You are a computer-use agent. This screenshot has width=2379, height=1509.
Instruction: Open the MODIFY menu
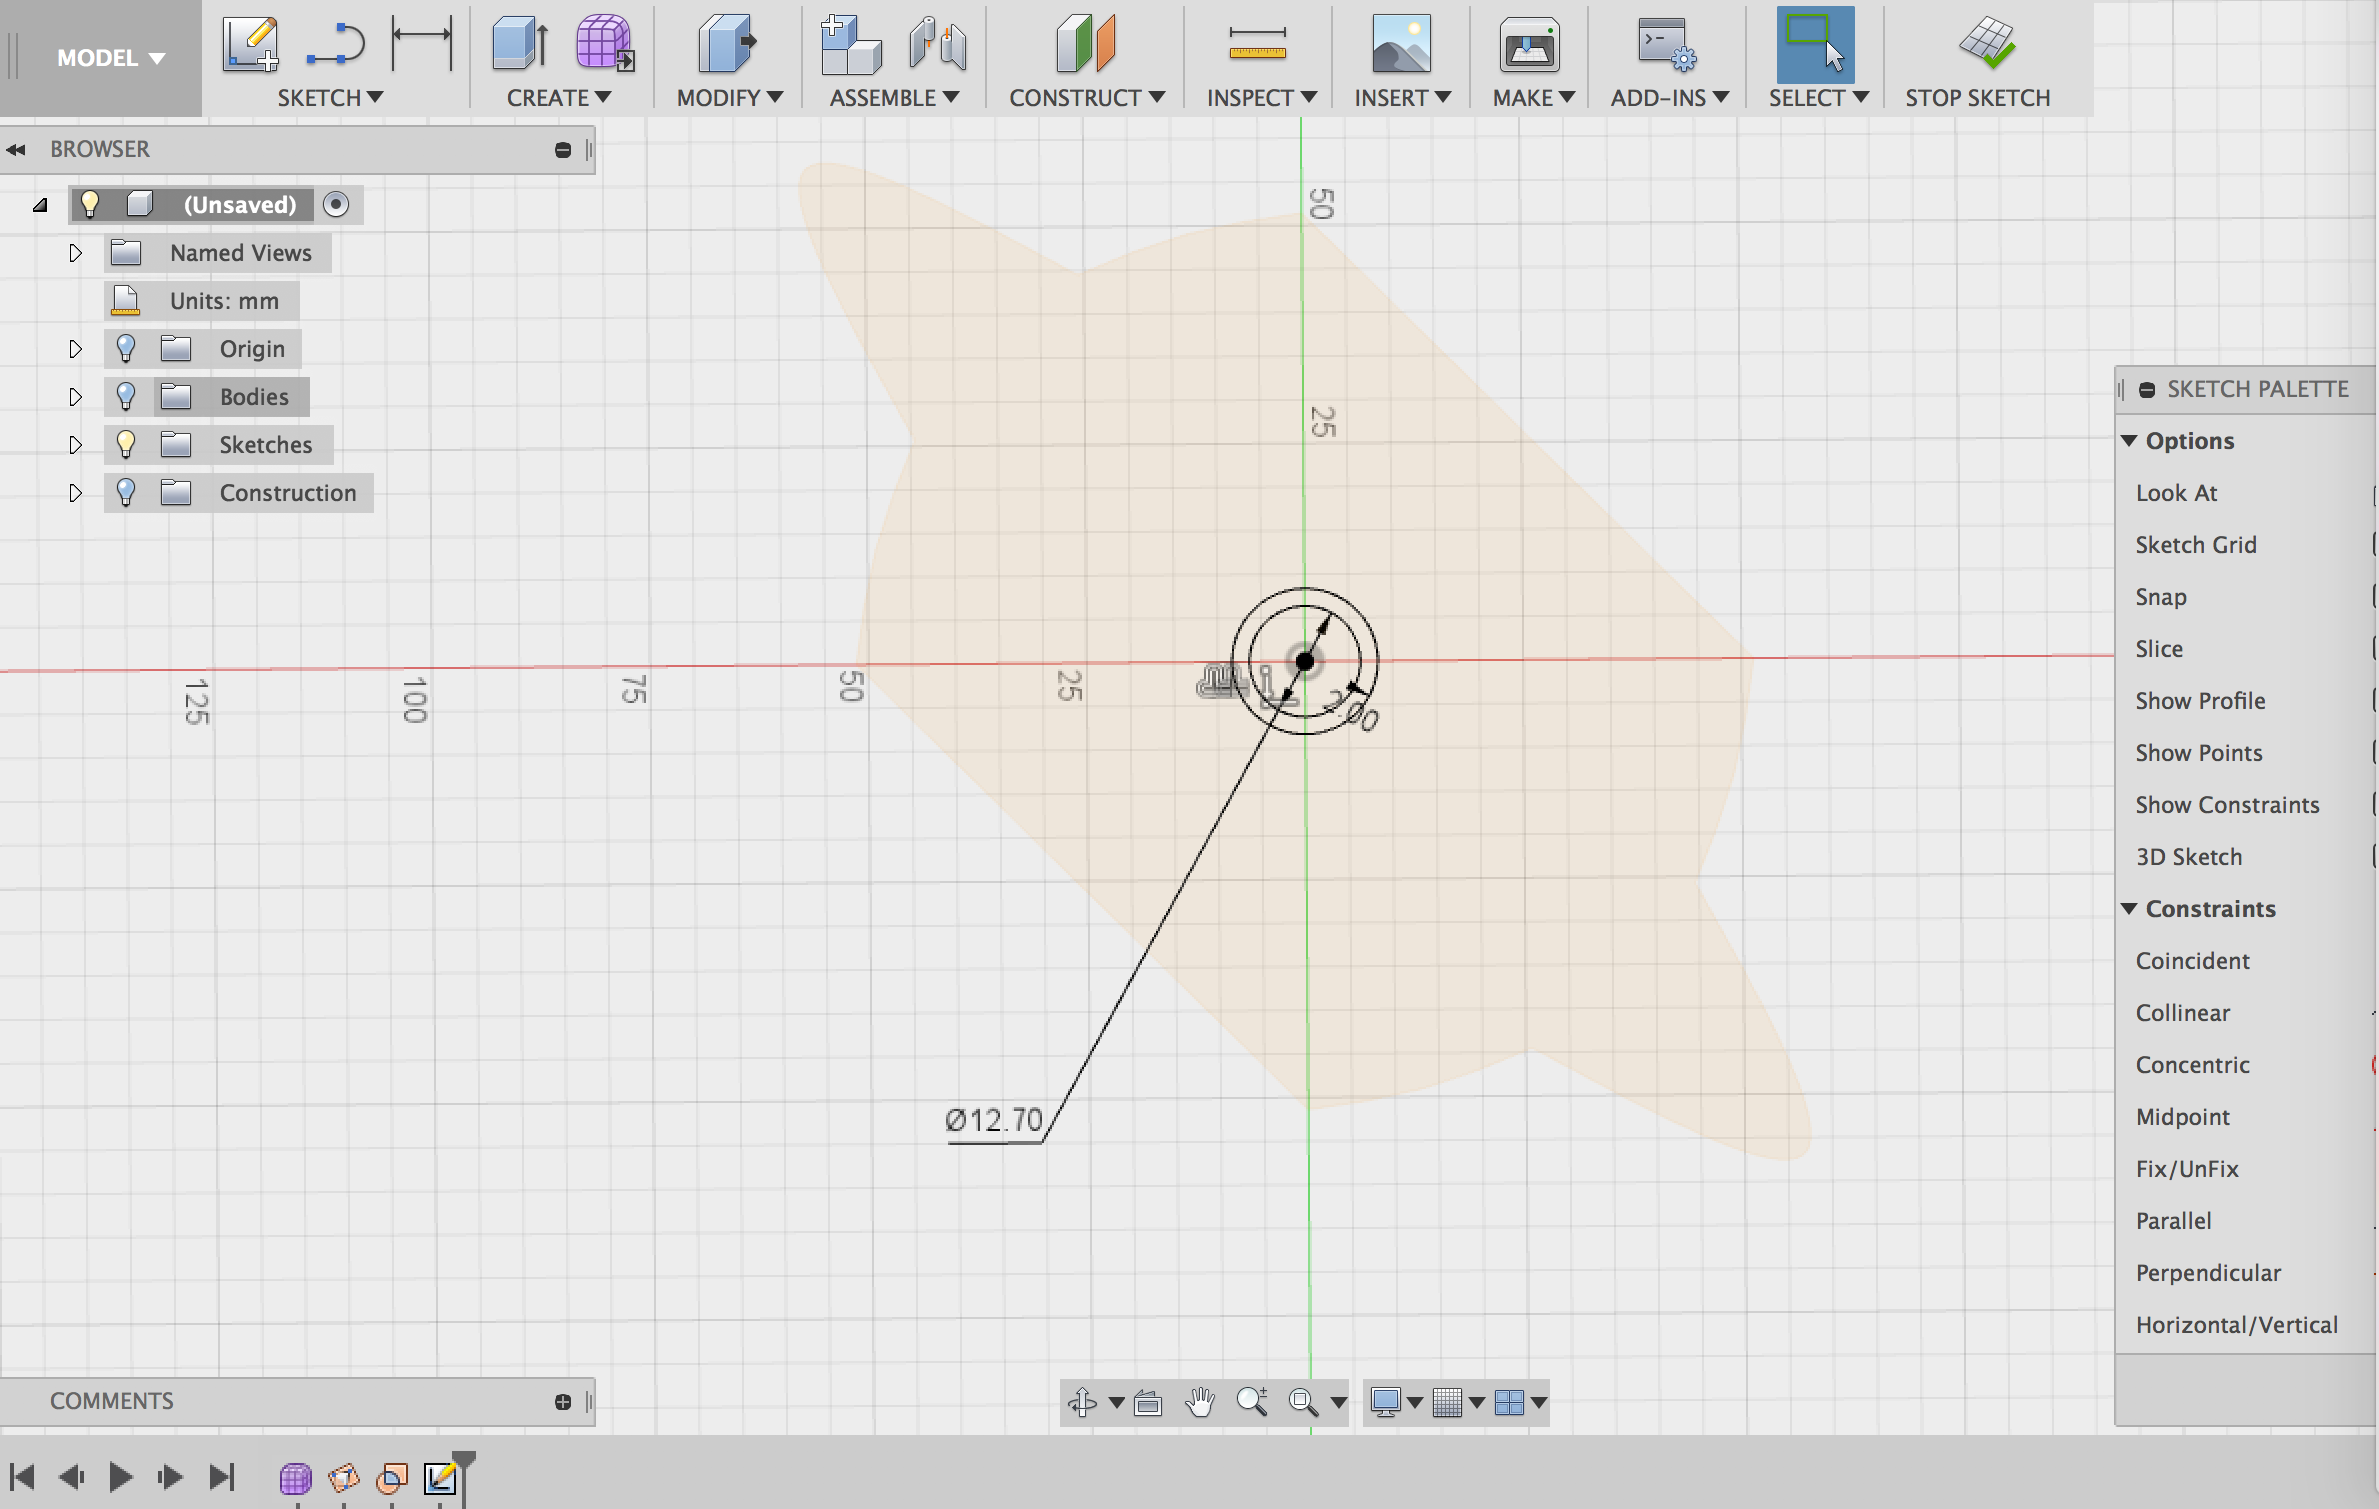click(729, 98)
